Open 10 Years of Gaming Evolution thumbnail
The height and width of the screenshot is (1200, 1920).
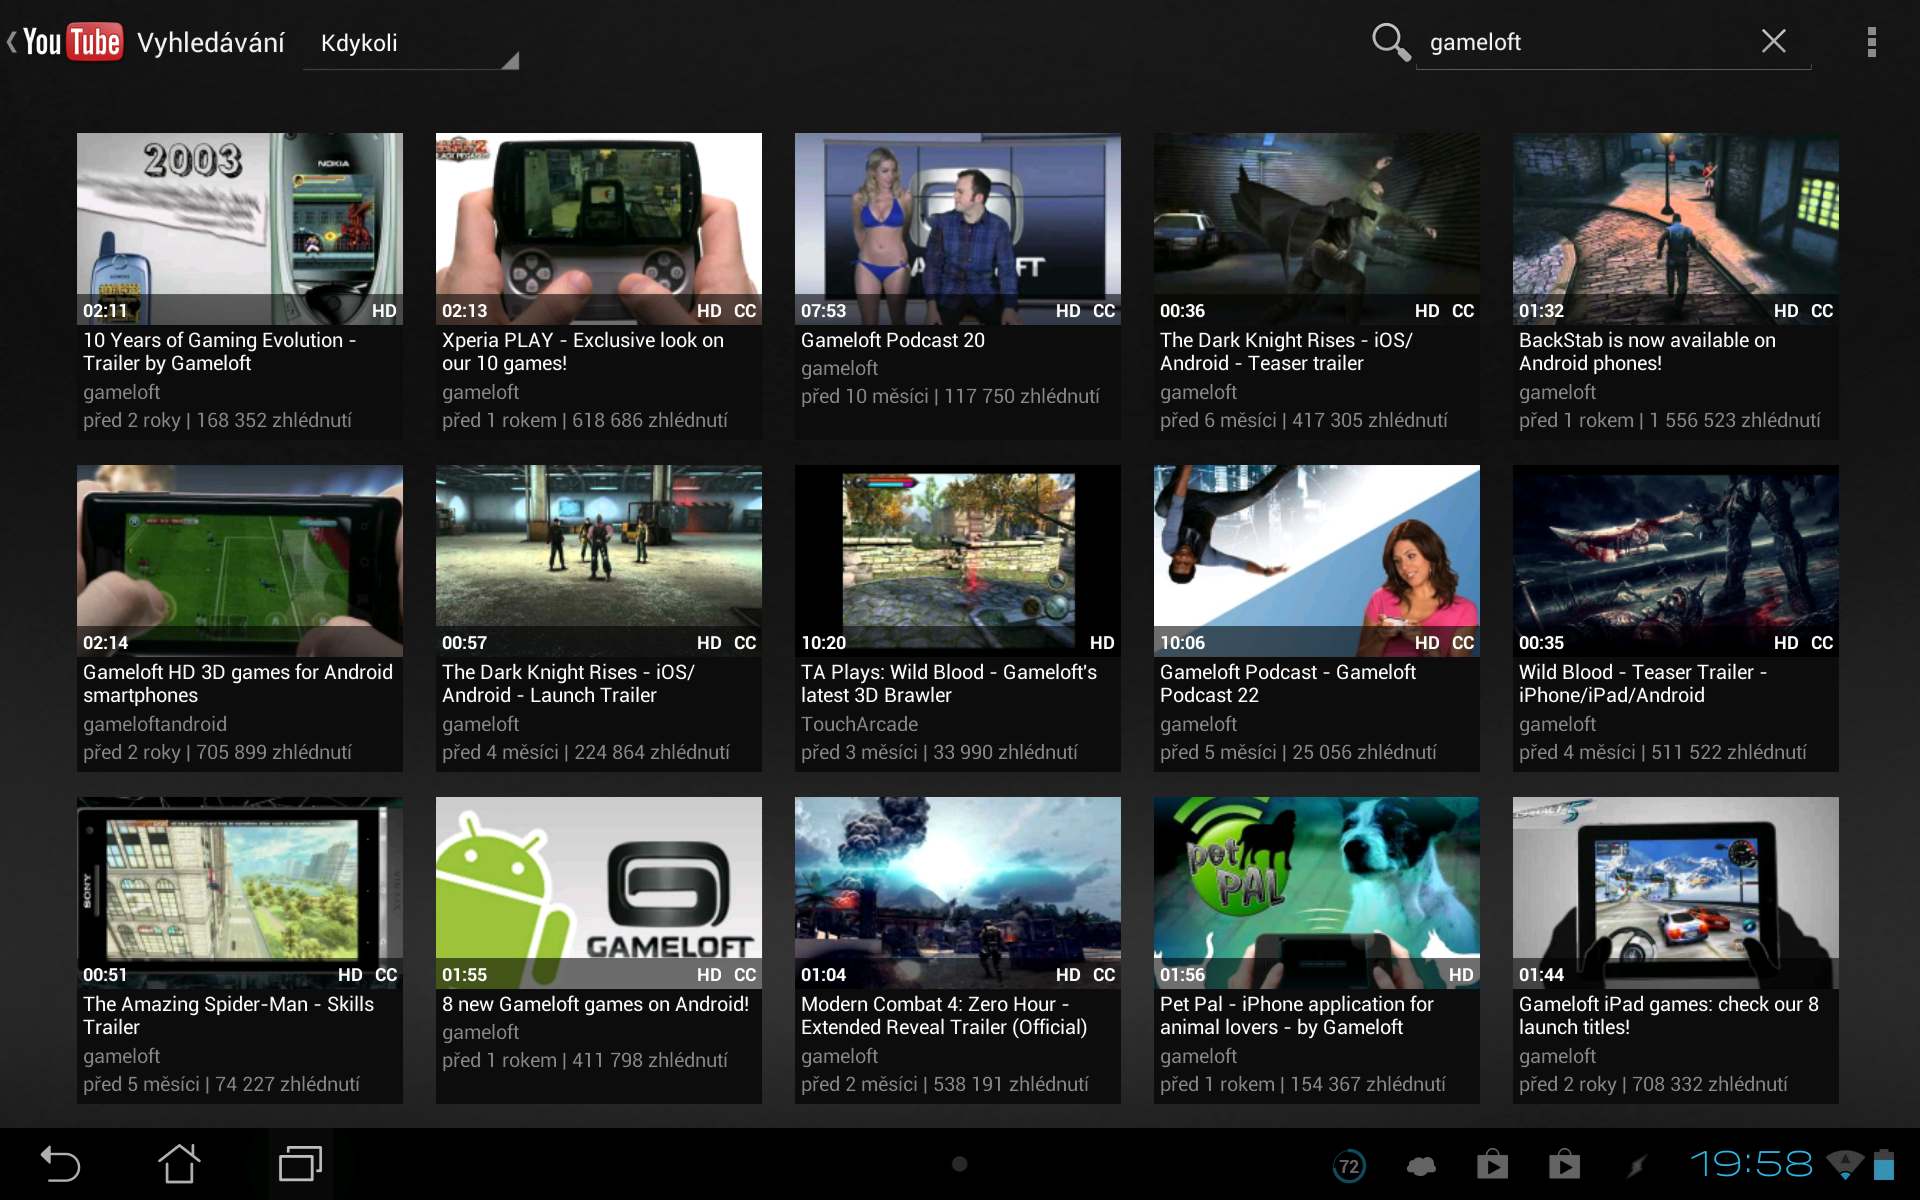pos(240,228)
